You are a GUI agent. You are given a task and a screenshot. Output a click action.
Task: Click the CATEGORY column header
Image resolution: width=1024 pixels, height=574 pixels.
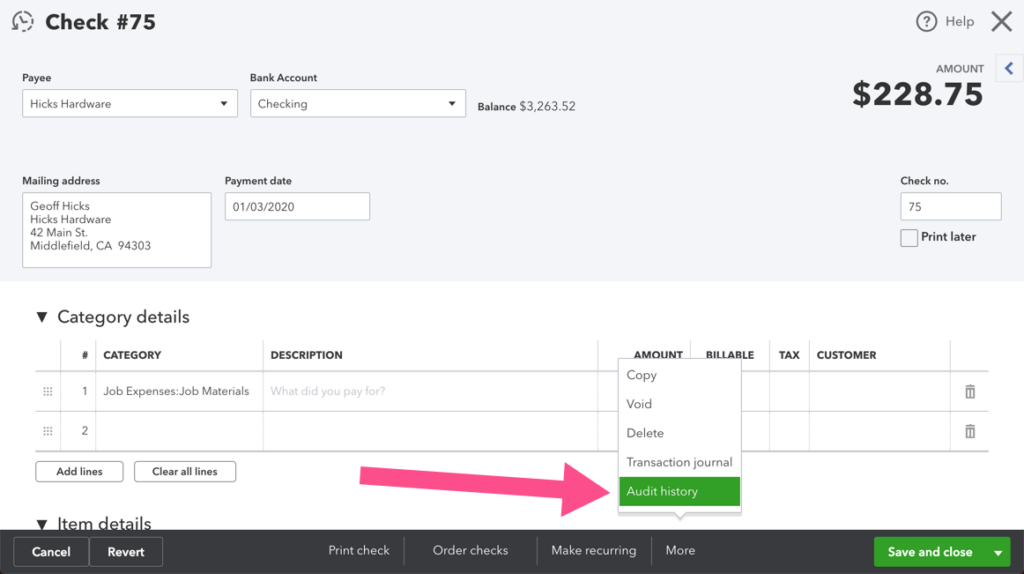pyautogui.click(x=132, y=355)
